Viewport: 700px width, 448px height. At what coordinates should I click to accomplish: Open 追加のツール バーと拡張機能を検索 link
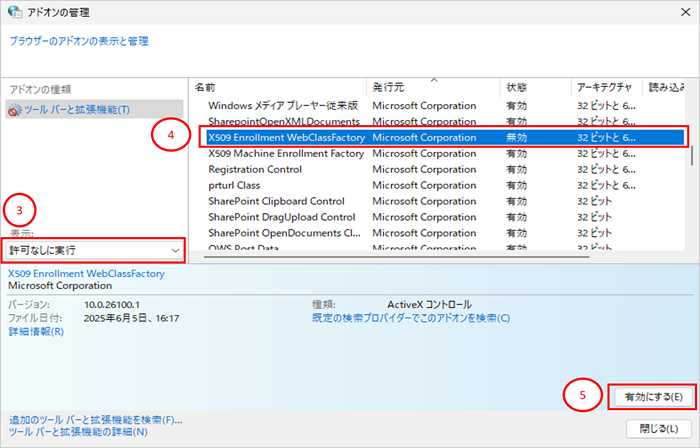coord(96,419)
